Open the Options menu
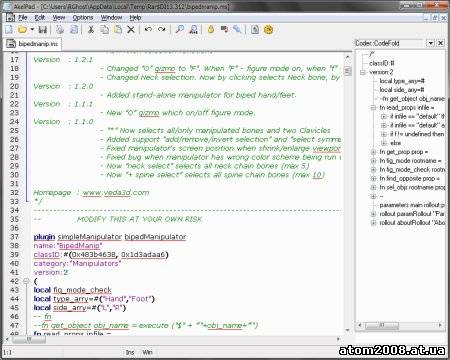The image size is (450, 360). coord(83,18)
